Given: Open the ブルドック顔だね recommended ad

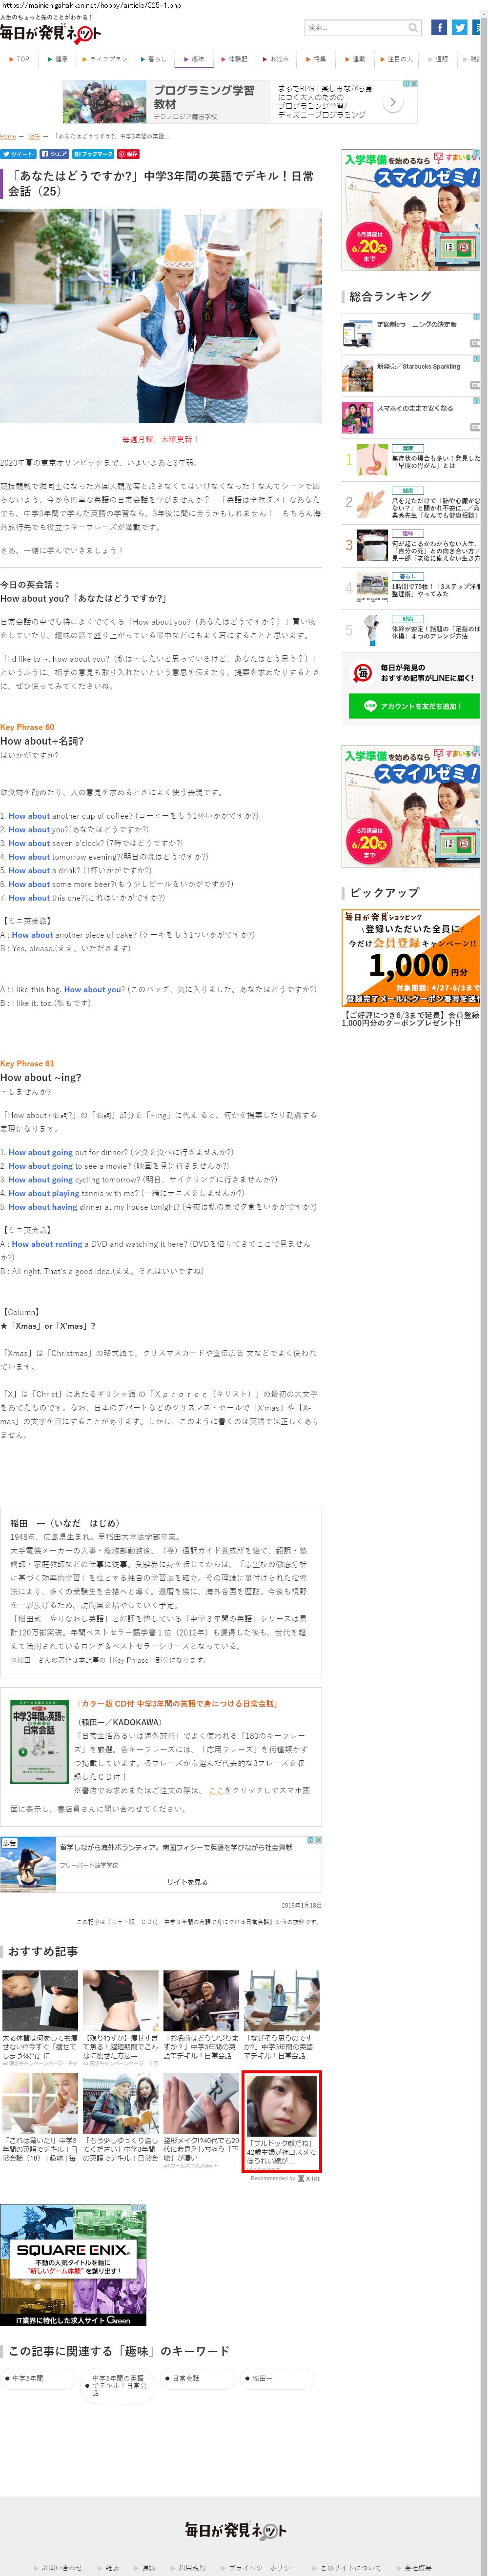Looking at the screenshot, I should pyautogui.click(x=281, y=2120).
